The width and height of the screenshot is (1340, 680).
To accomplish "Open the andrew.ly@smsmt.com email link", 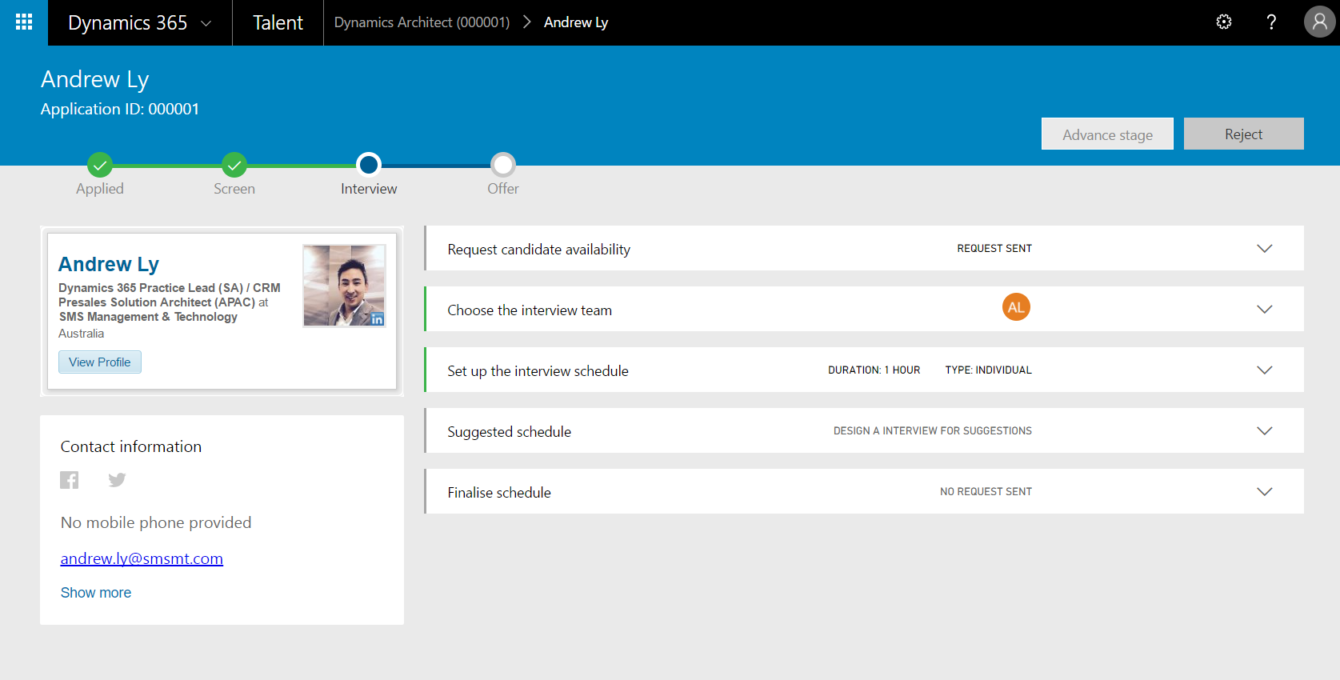I will [142, 559].
